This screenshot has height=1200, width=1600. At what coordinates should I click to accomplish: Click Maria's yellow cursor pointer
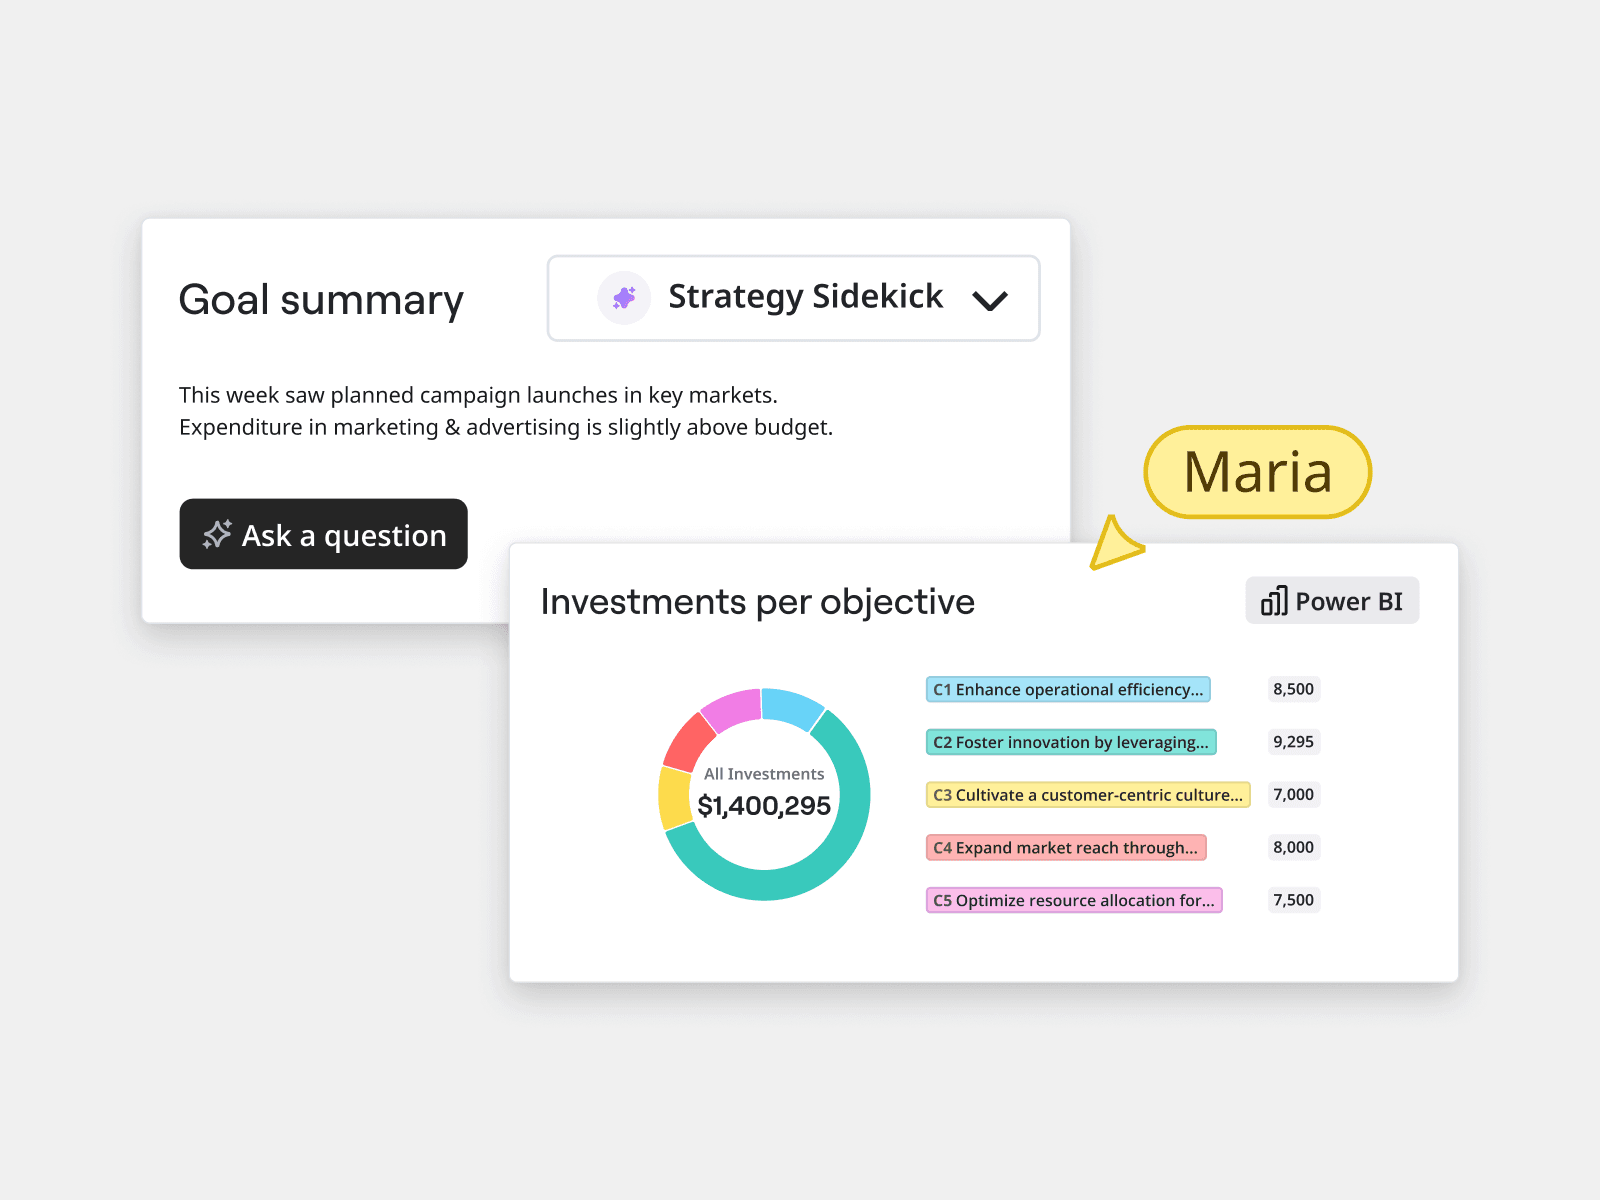tap(1112, 542)
